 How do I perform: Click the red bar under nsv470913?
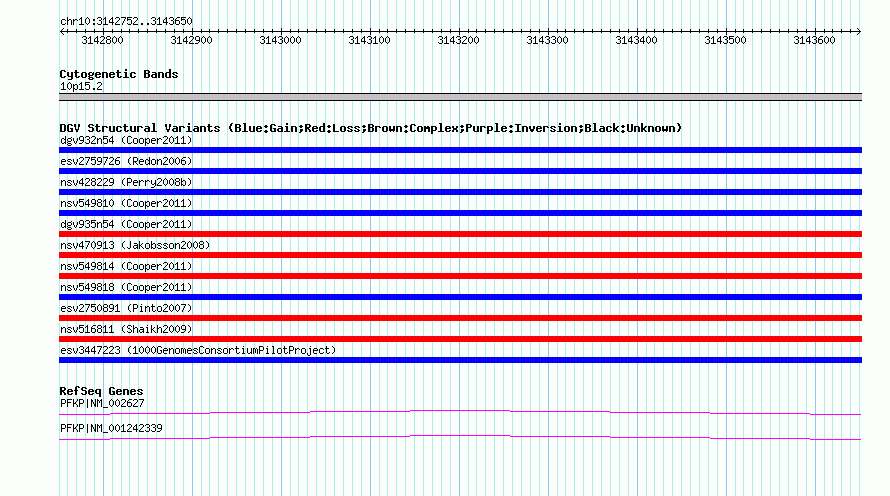[x=460, y=255]
